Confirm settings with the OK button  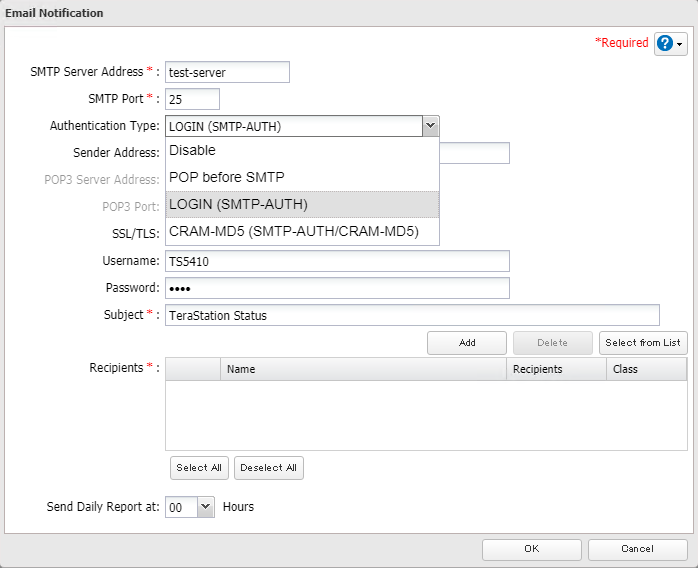[x=531, y=549]
